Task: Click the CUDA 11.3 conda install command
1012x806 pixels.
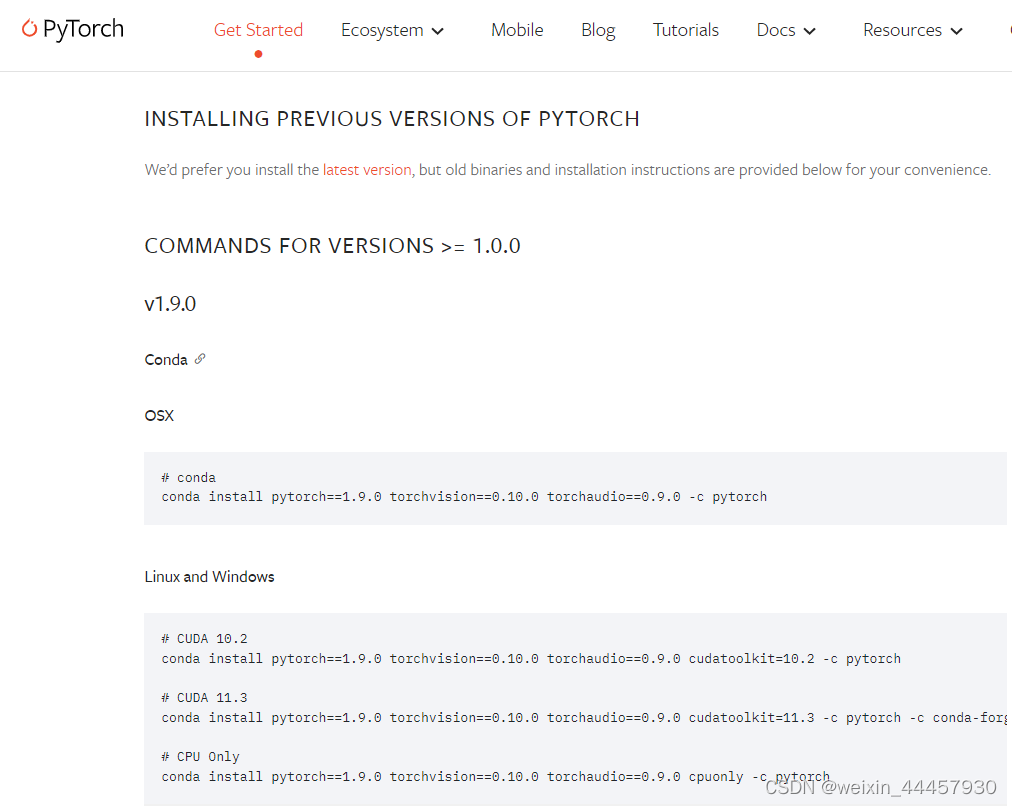Action: pos(583,718)
